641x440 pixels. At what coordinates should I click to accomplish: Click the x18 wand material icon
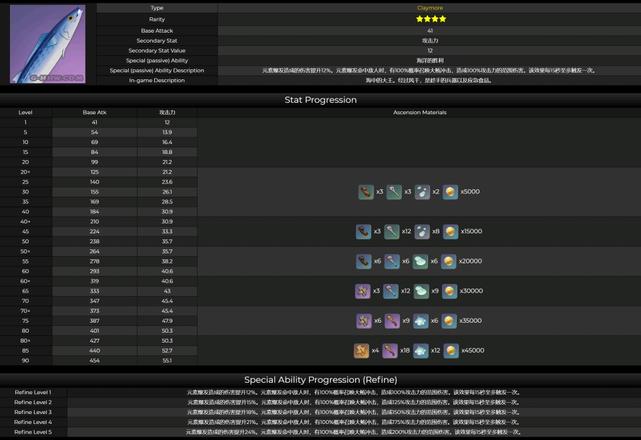[x=392, y=351]
